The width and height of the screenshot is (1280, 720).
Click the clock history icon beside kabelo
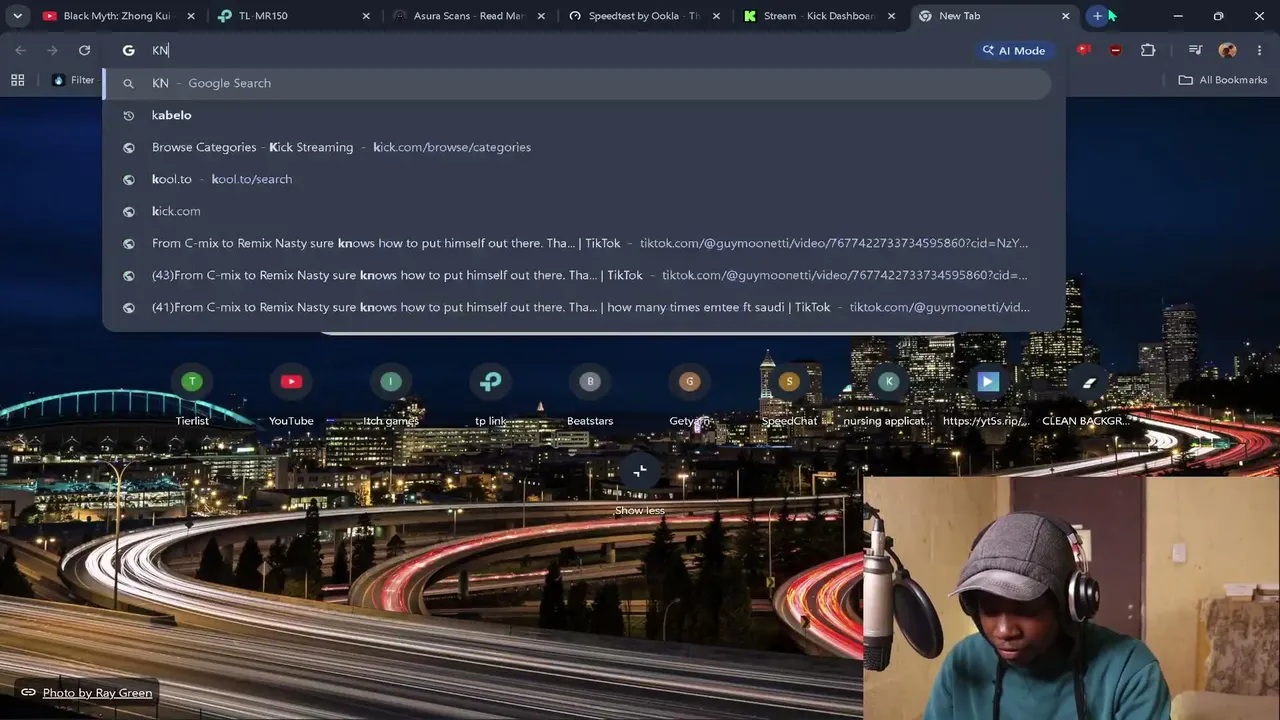tap(128, 115)
